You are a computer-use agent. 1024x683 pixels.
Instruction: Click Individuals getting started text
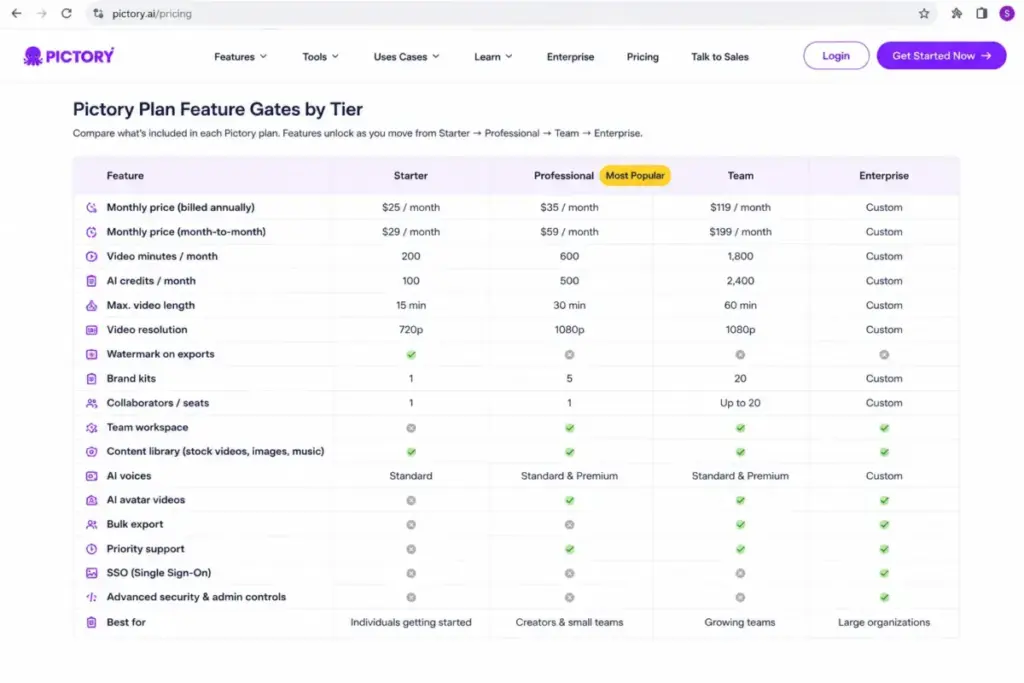tap(411, 622)
